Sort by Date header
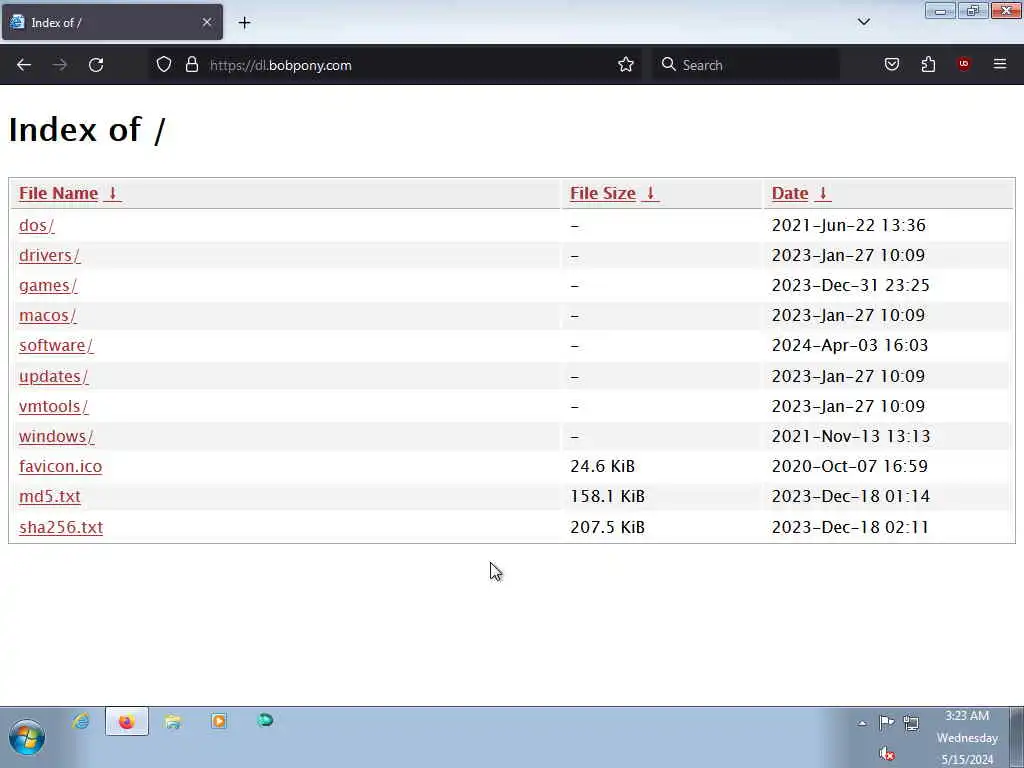This screenshot has height=768, width=1024. pos(790,193)
